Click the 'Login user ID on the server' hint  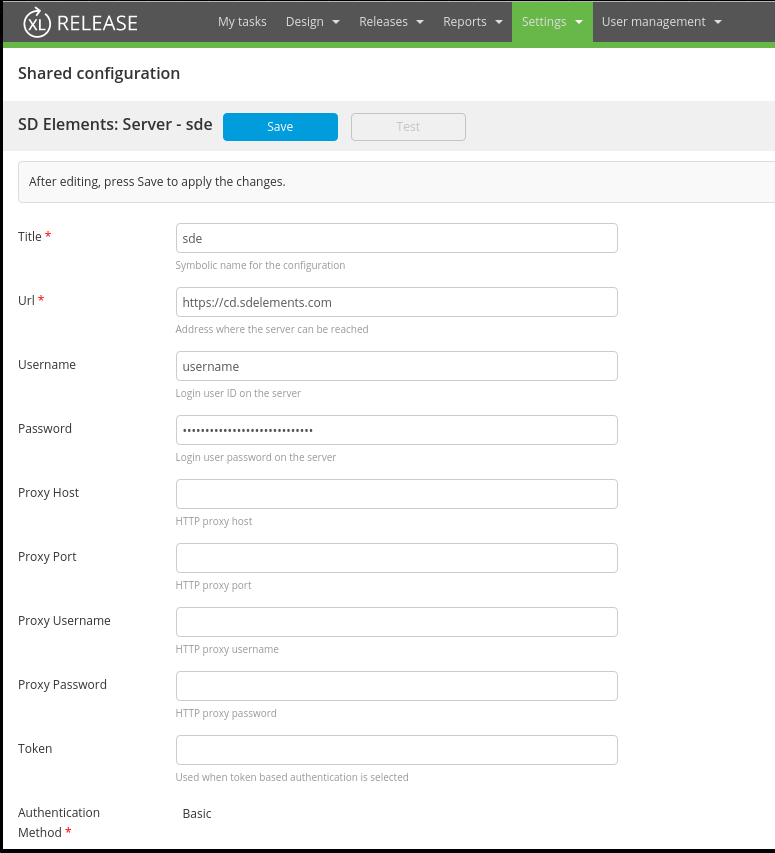[238, 393]
